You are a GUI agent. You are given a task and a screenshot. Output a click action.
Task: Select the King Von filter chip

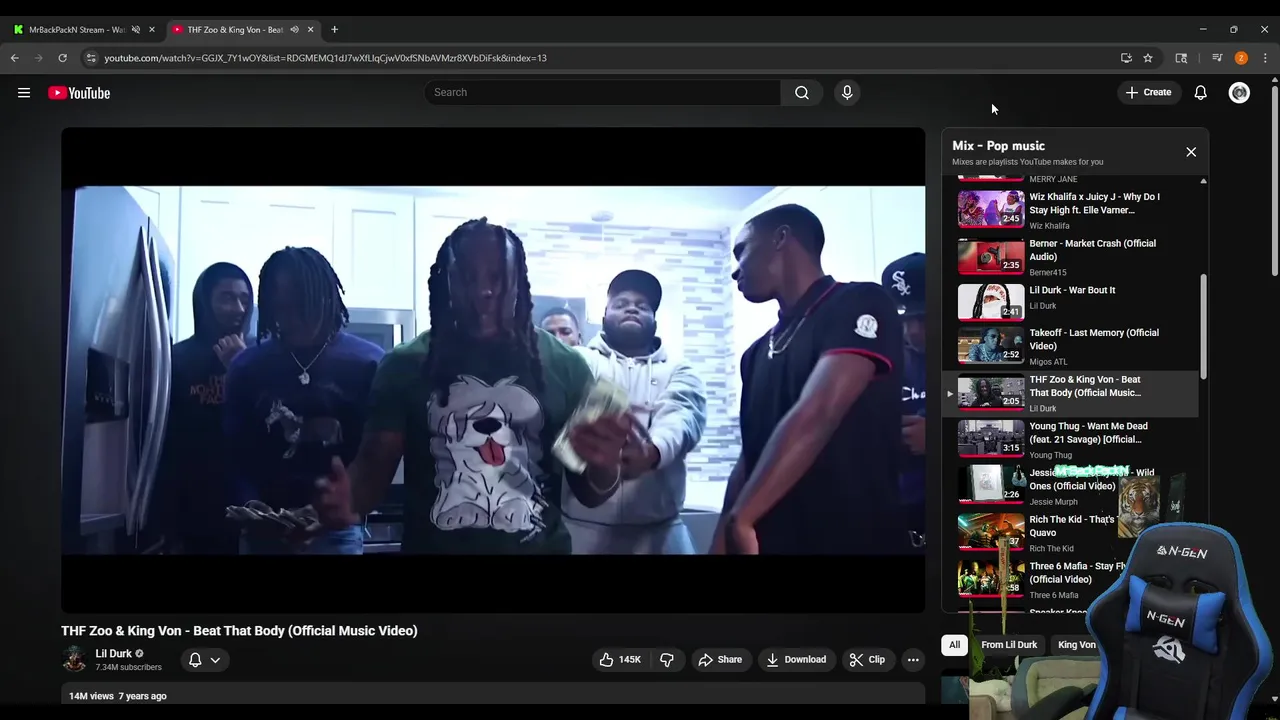click(1077, 645)
